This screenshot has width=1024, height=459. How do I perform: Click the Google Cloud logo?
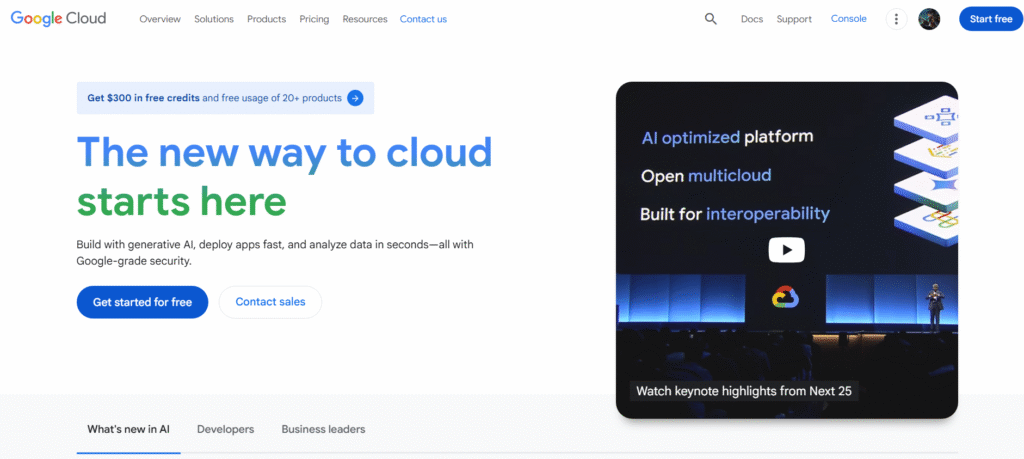coord(58,19)
